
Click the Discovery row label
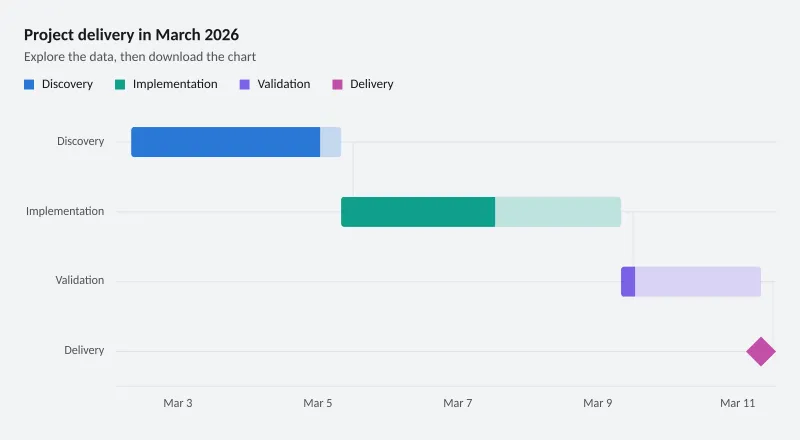(x=81, y=141)
